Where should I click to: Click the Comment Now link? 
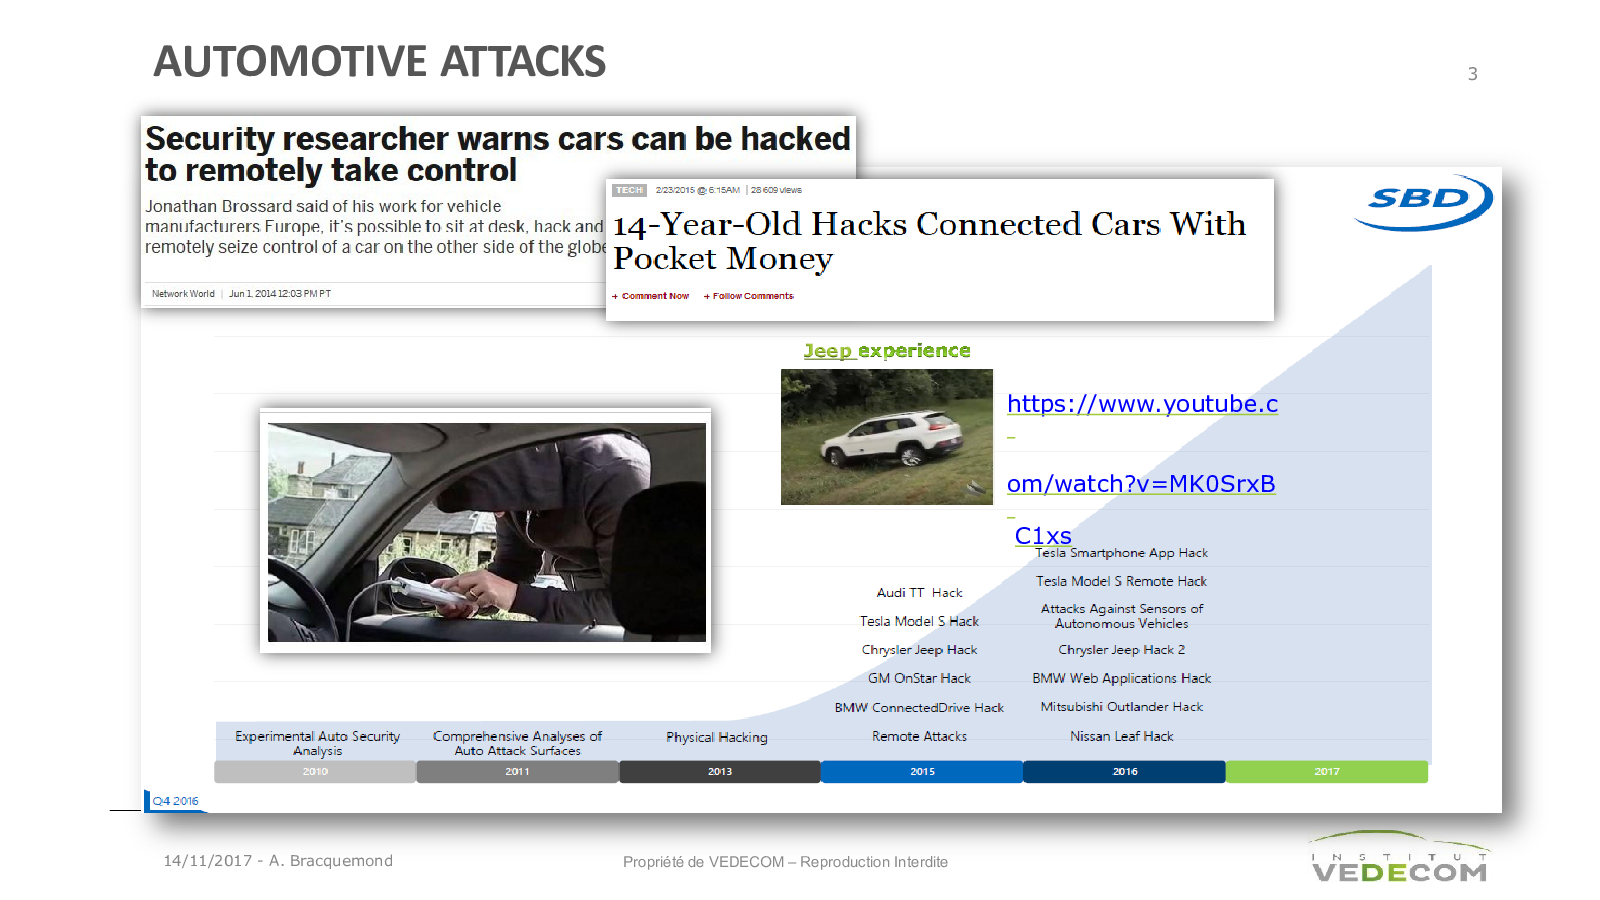[651, 296]
